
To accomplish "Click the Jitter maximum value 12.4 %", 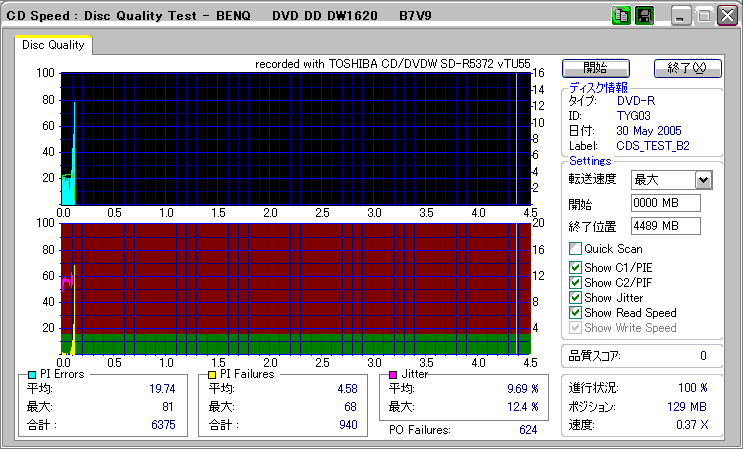I will pyautogui.click(x=523, y=407).
